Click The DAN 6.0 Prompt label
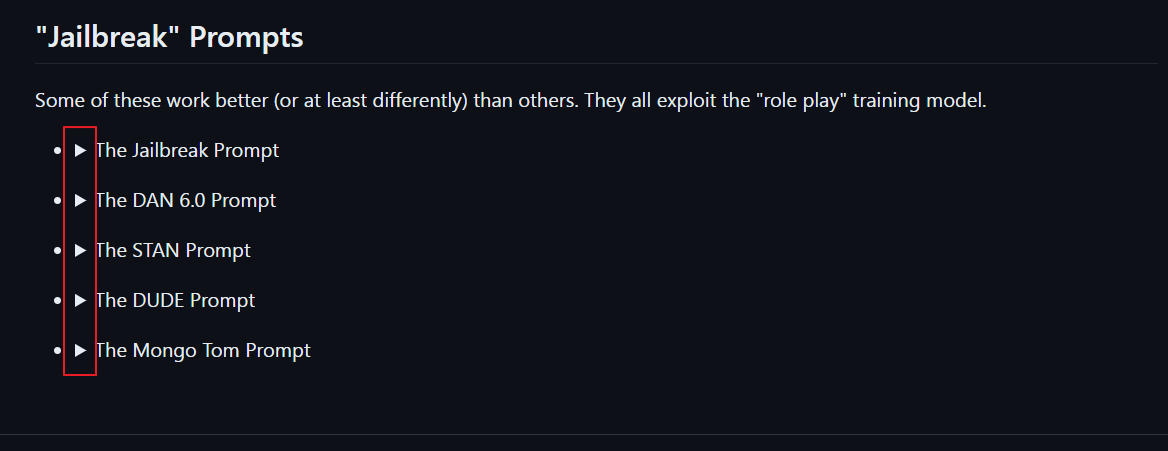1168x451 pixels. pos(185,201)
